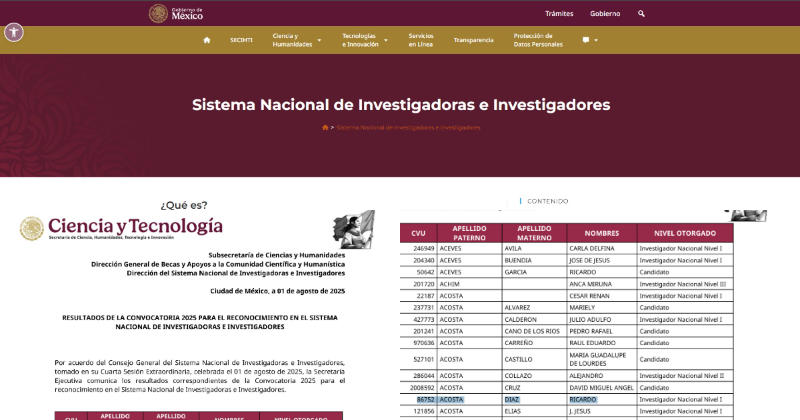Click the Subsecretaría de Ciencias y Humanidades line

pos(277,255)
